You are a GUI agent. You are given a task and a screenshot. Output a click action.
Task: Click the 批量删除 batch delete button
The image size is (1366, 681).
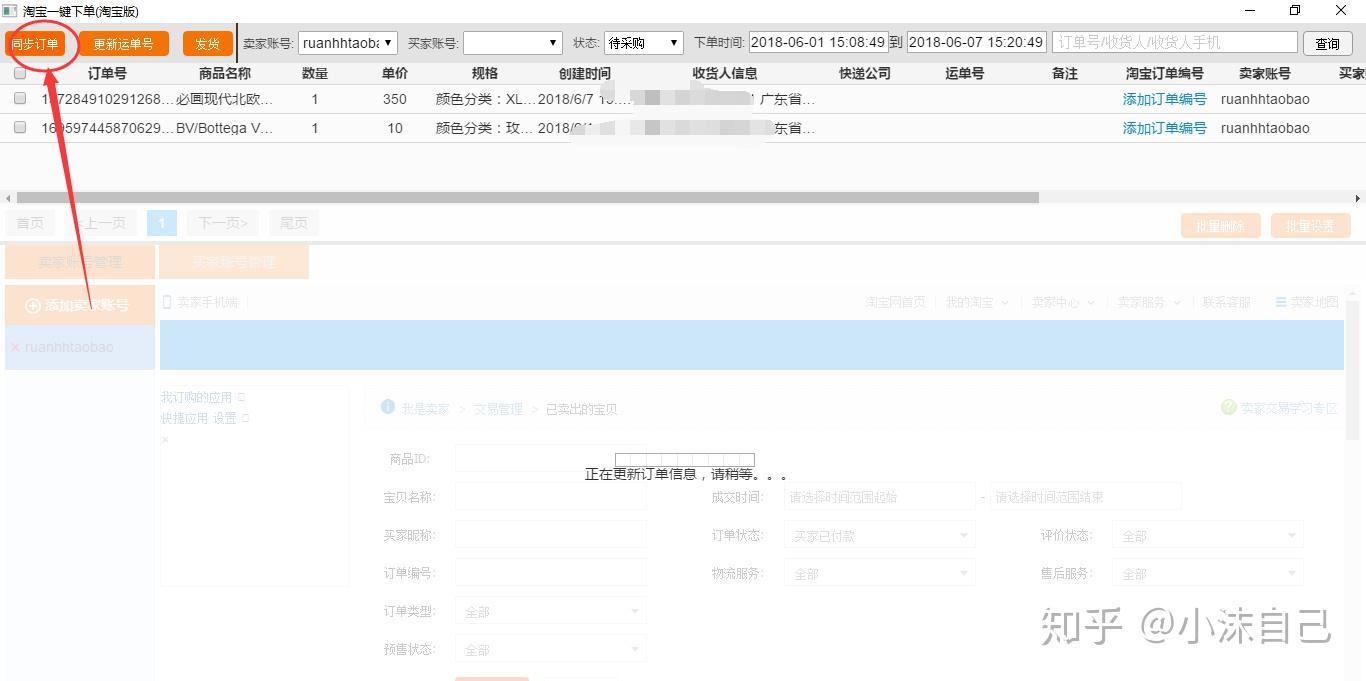pos(1220,226)
